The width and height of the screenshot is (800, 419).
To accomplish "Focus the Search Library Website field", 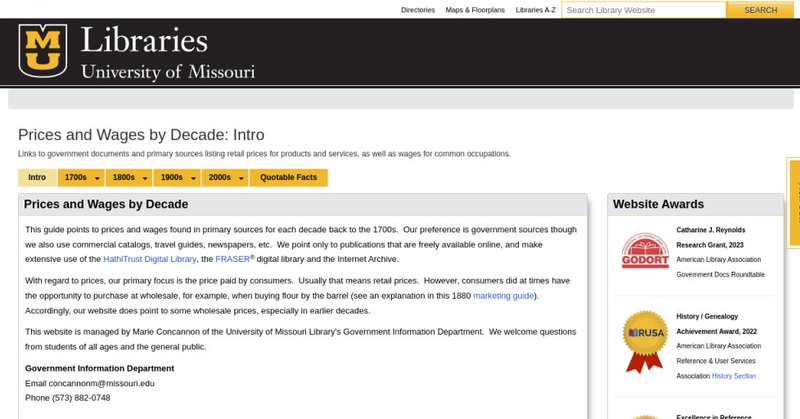I will click(x=644, y=10).
